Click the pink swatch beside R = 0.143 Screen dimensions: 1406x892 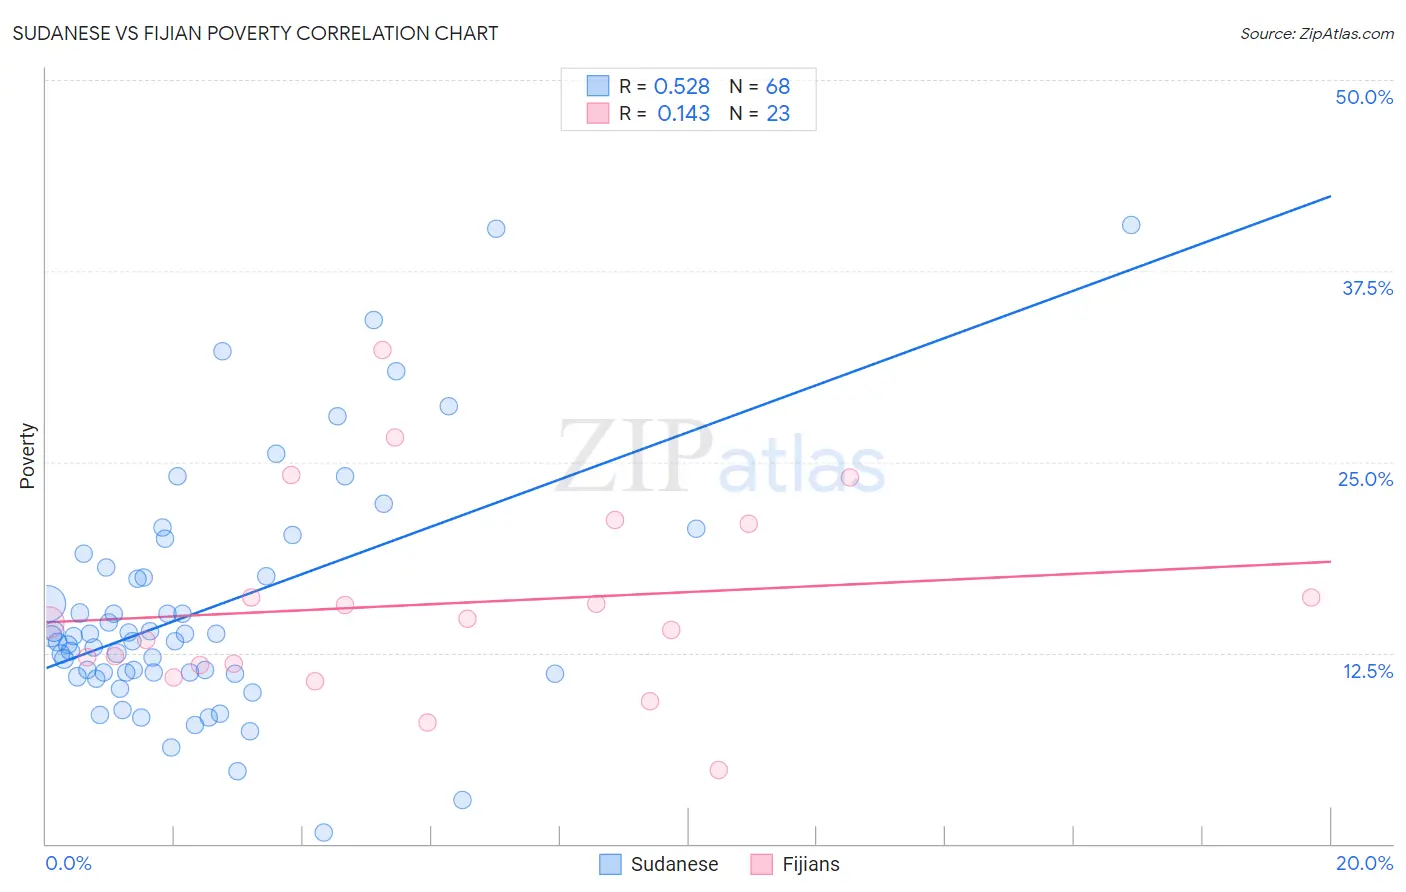(598, 113)
